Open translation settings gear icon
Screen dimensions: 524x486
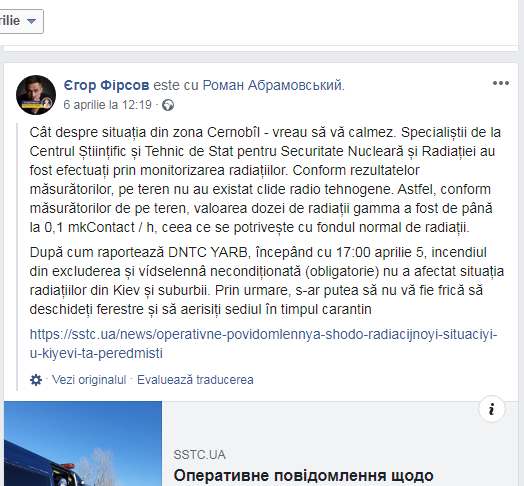(x=36, y=380)
